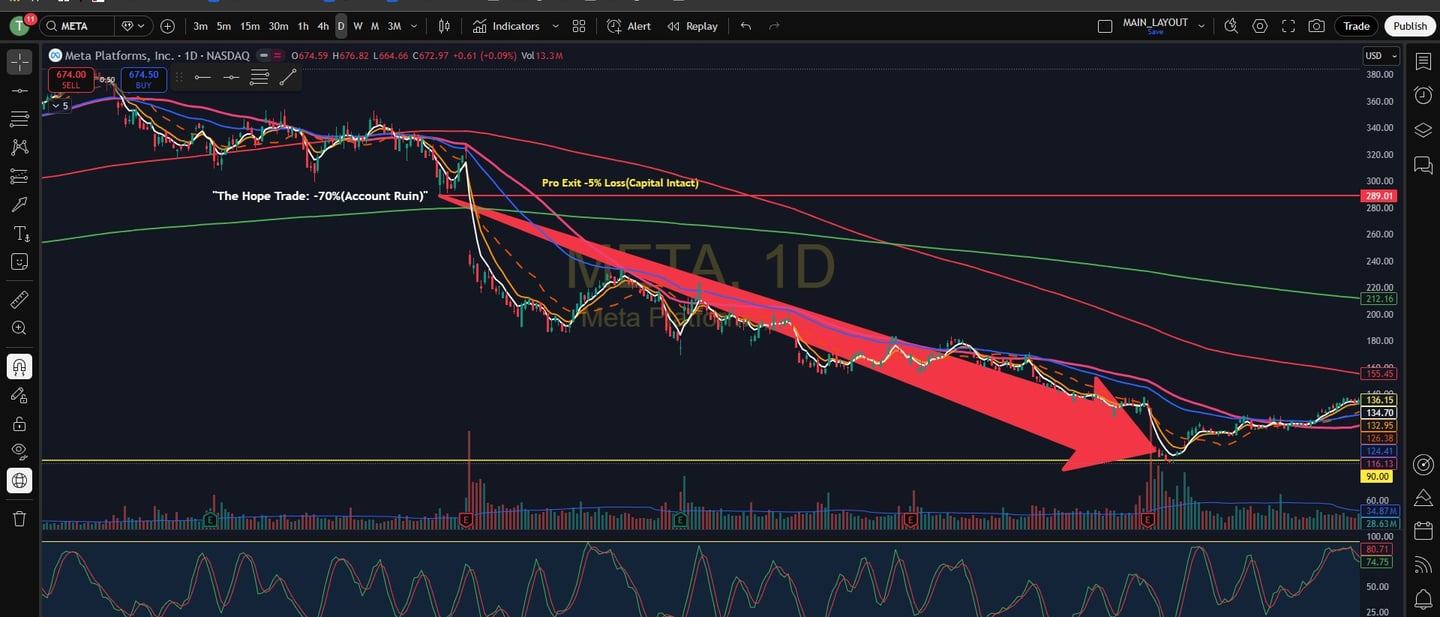Click the 674.50 BUY button
The width and height of the screenshot is (1440, 617).
(x=143, y=79)
